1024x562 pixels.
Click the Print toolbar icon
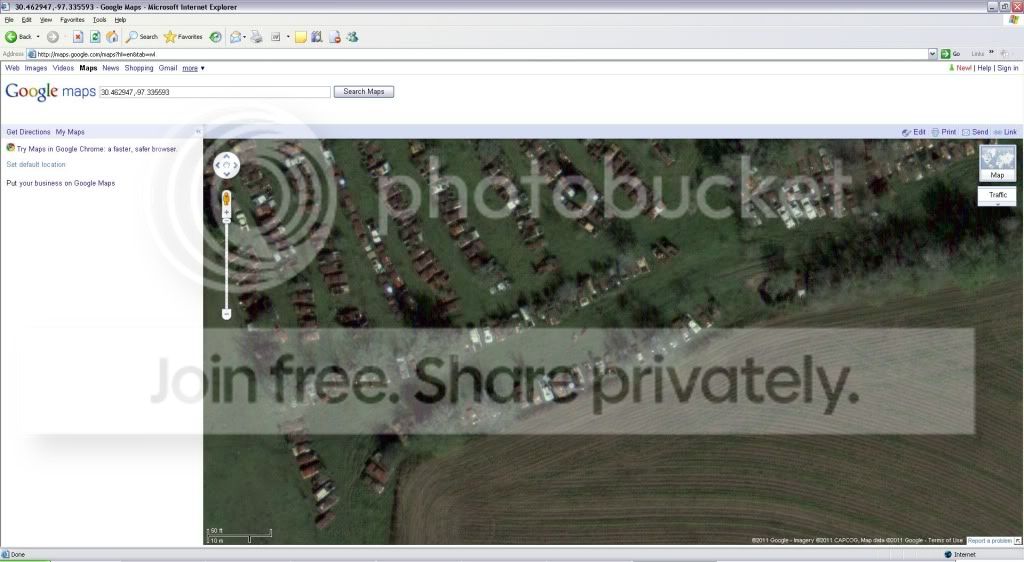pyautogui.click(x=257, y=37)
